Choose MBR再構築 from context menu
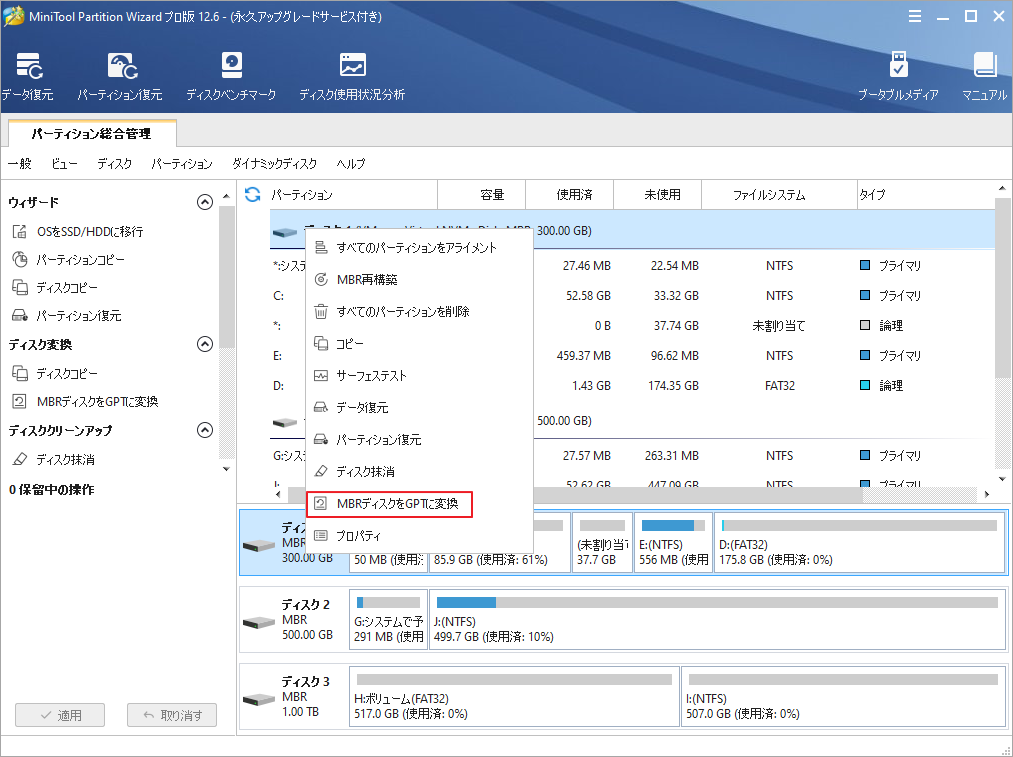The height and width of the screenshot is (757, 1013). pos(419,280)
